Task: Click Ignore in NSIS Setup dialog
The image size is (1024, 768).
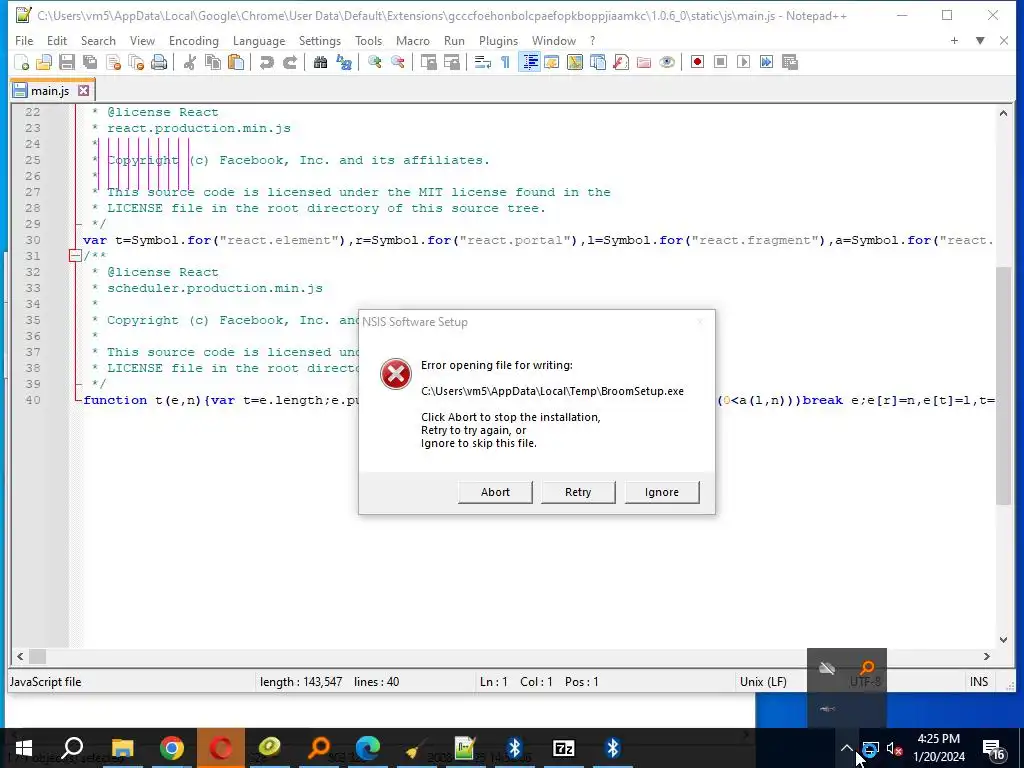Action: 662,492
